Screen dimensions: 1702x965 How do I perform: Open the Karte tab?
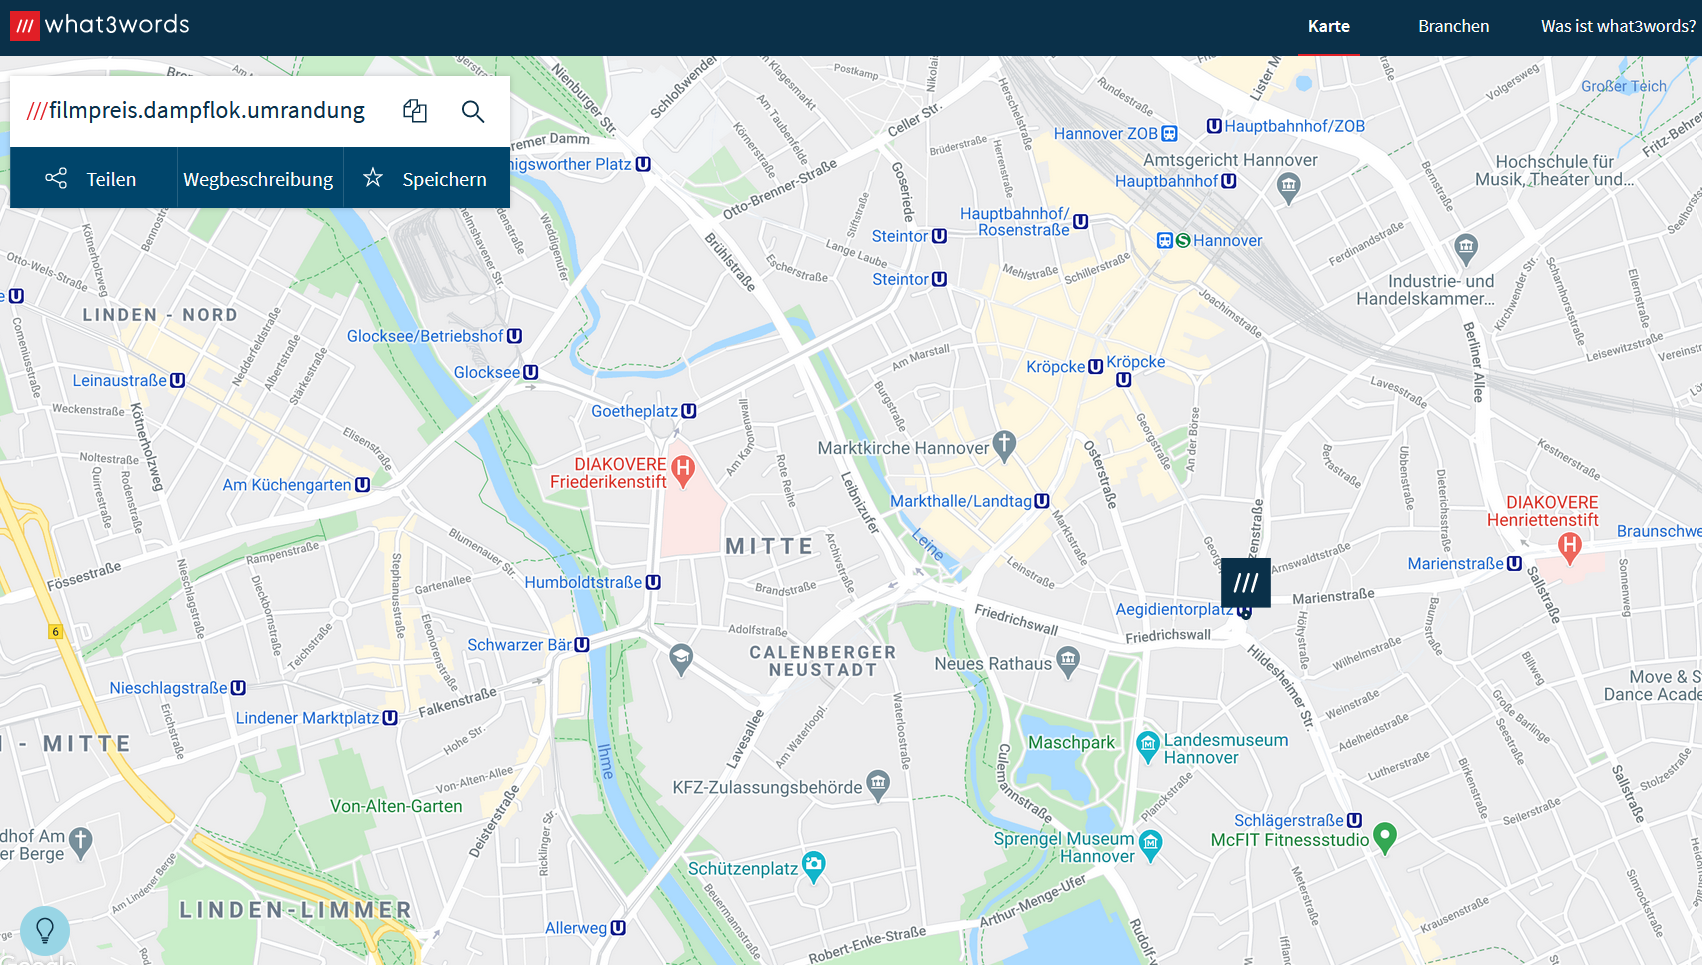click(1328, 27)
